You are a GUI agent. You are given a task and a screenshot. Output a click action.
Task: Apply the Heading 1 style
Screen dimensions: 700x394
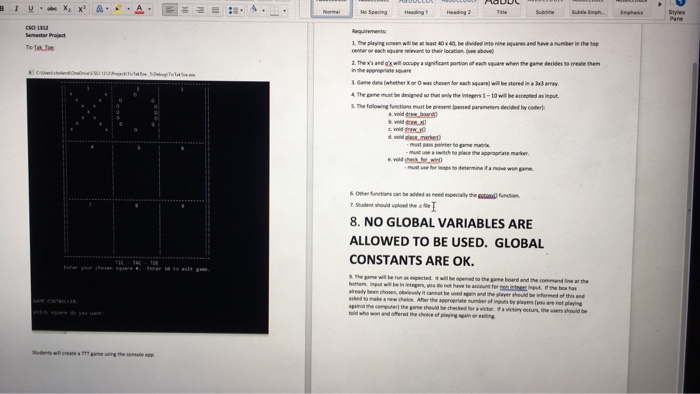[416, 9]
